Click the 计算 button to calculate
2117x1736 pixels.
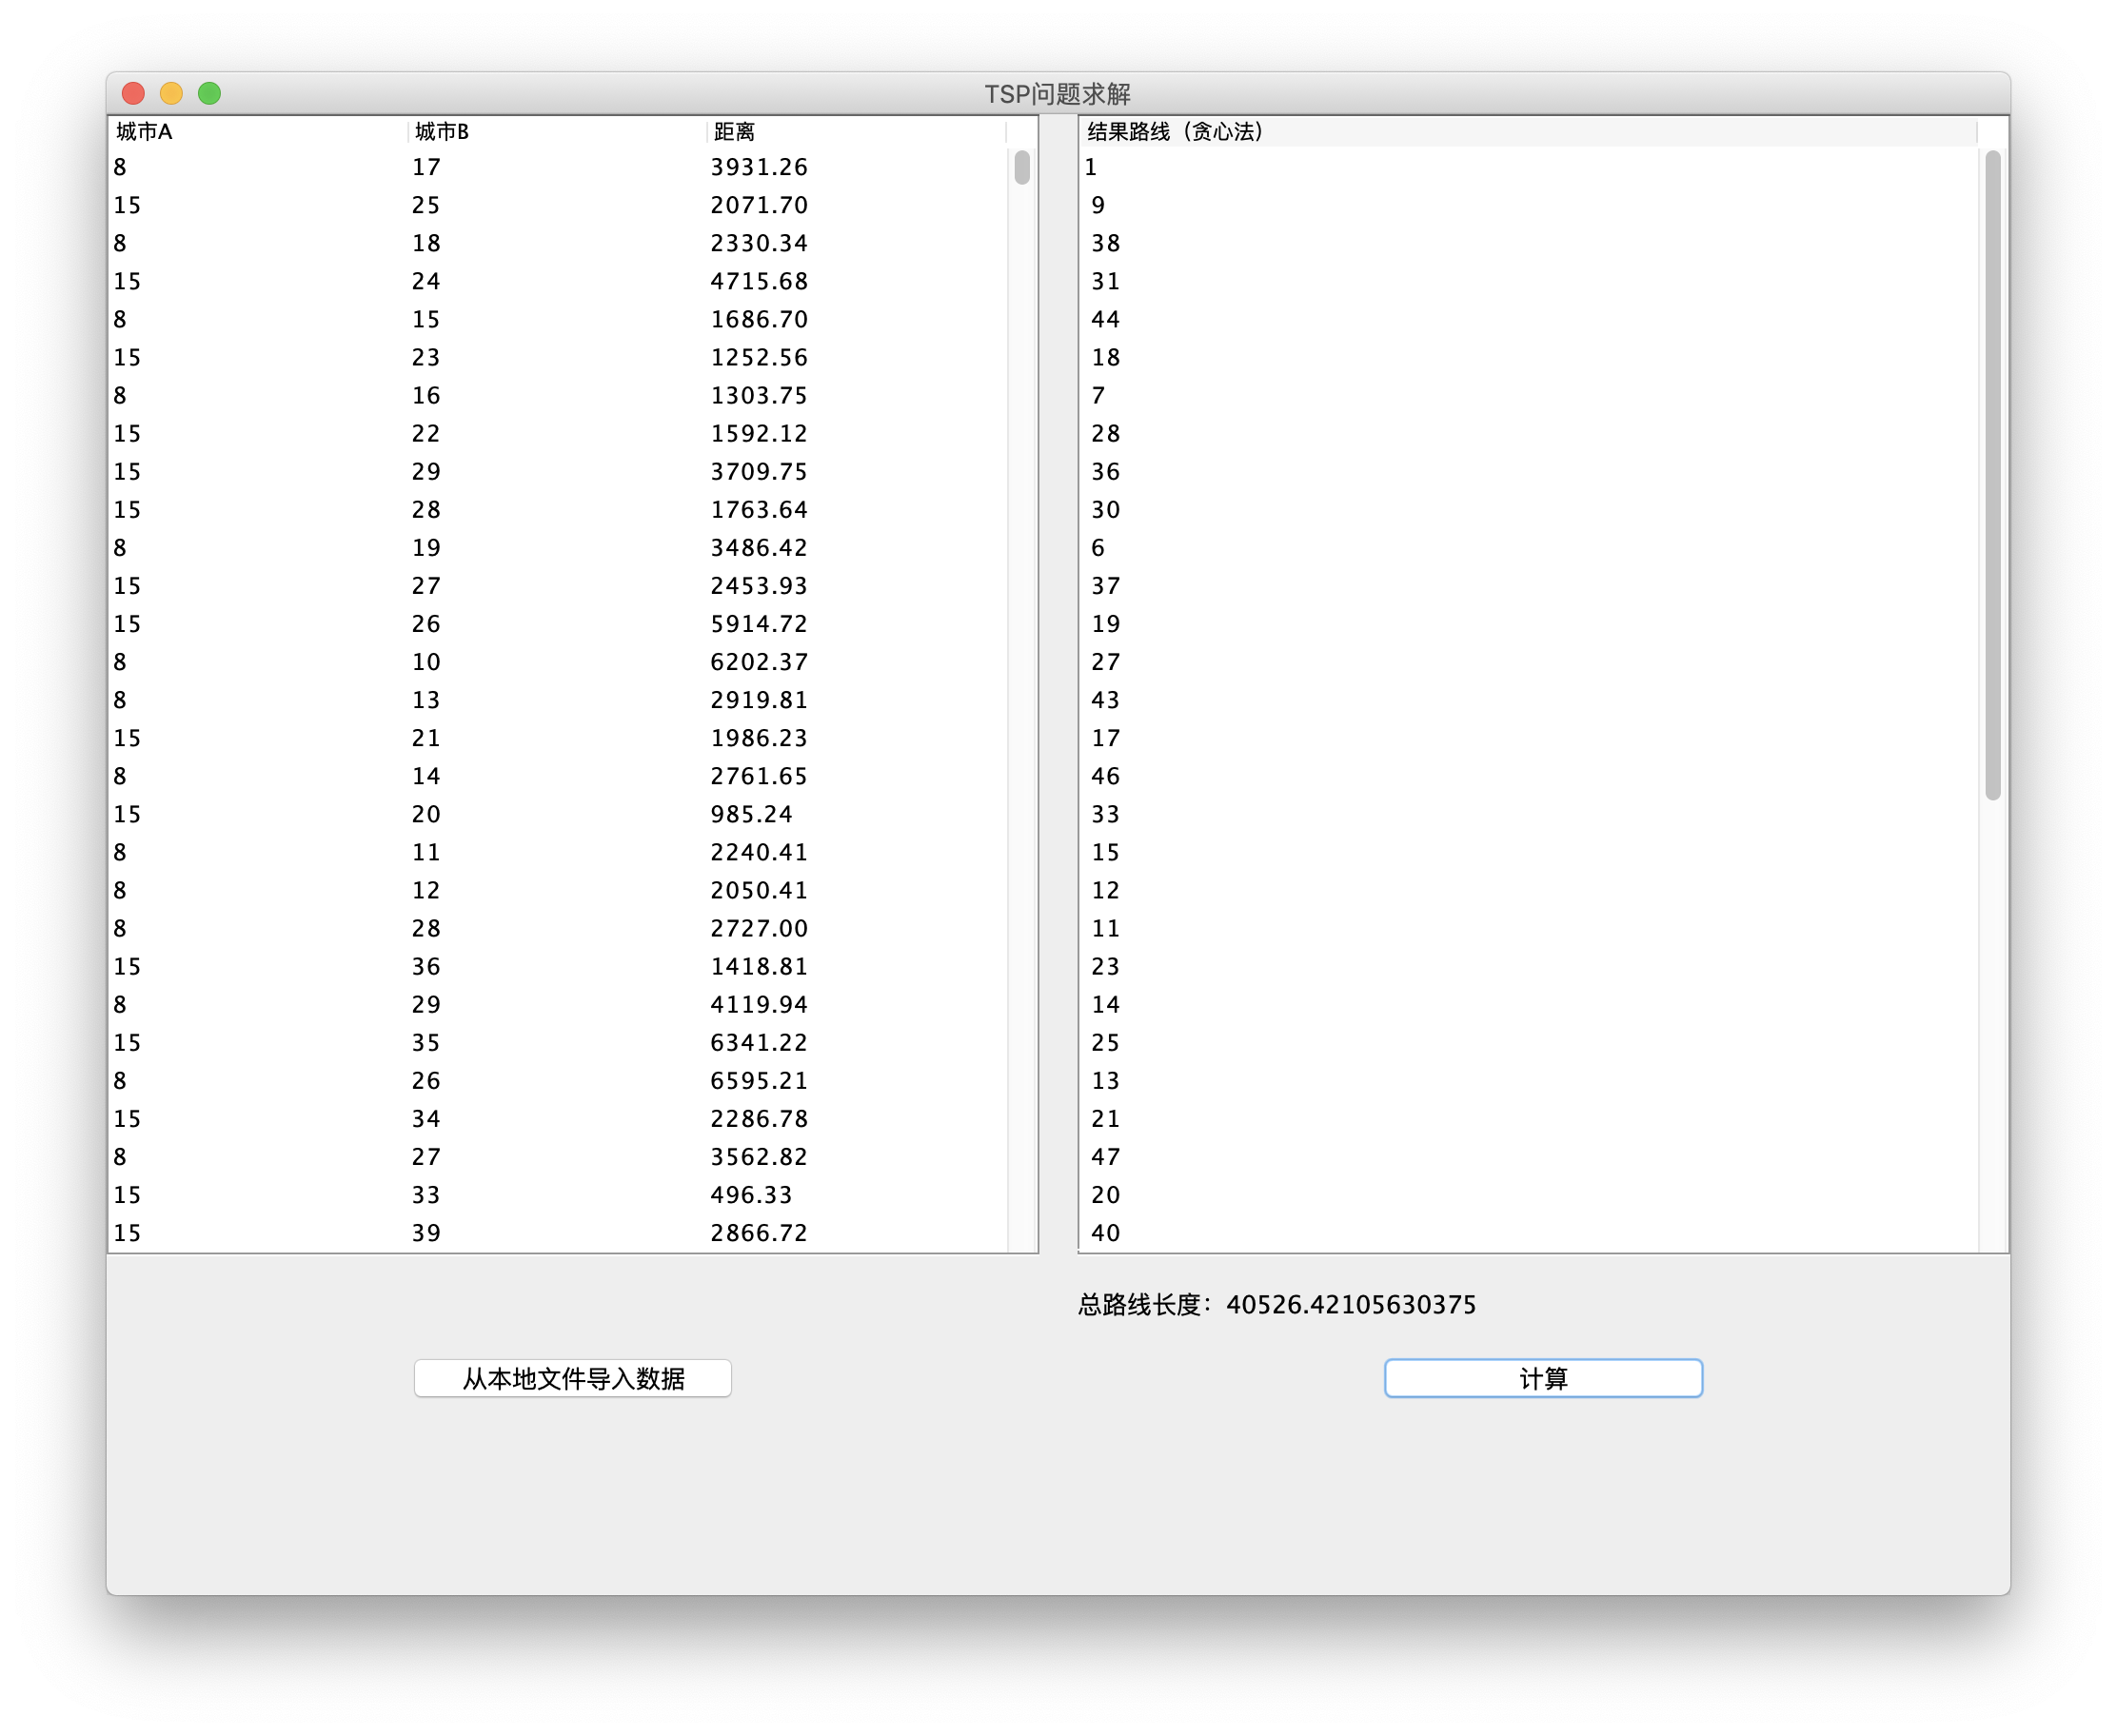click(x=1542, y=1377)
